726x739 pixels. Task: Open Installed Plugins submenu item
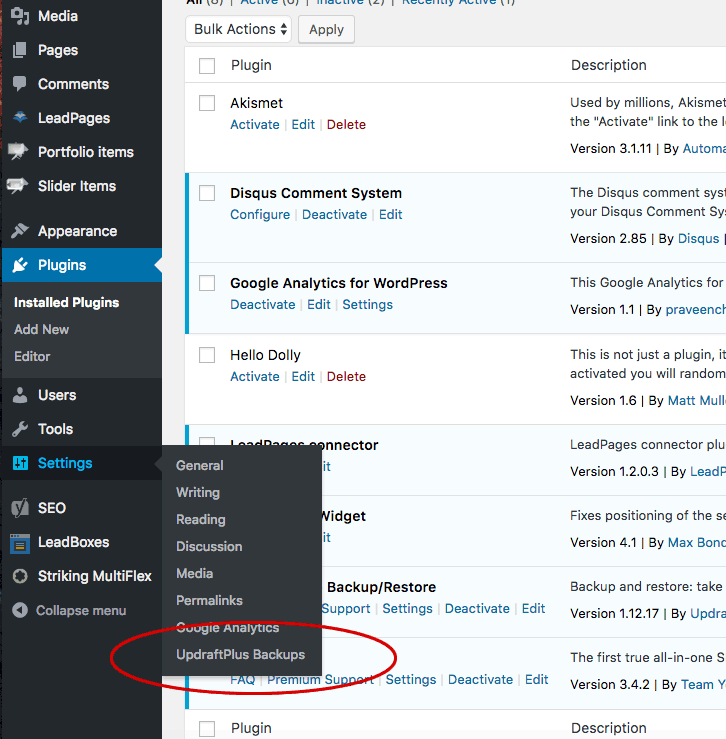66,303
